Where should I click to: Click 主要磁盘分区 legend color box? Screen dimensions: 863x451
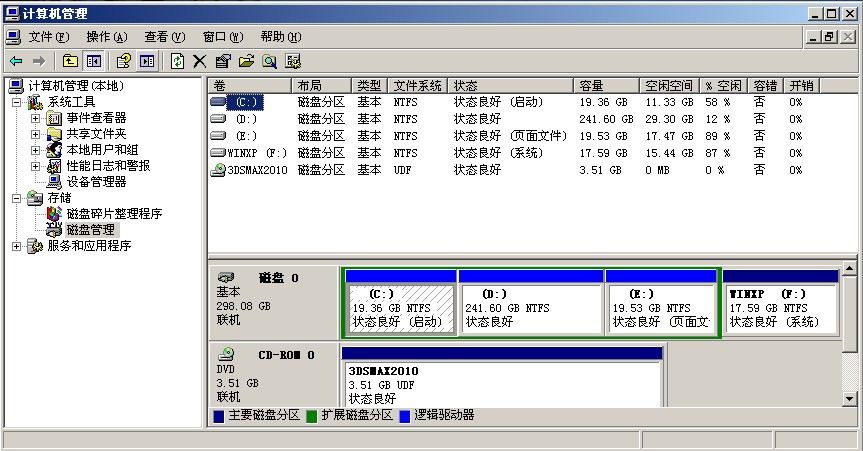tap(218, 416)
